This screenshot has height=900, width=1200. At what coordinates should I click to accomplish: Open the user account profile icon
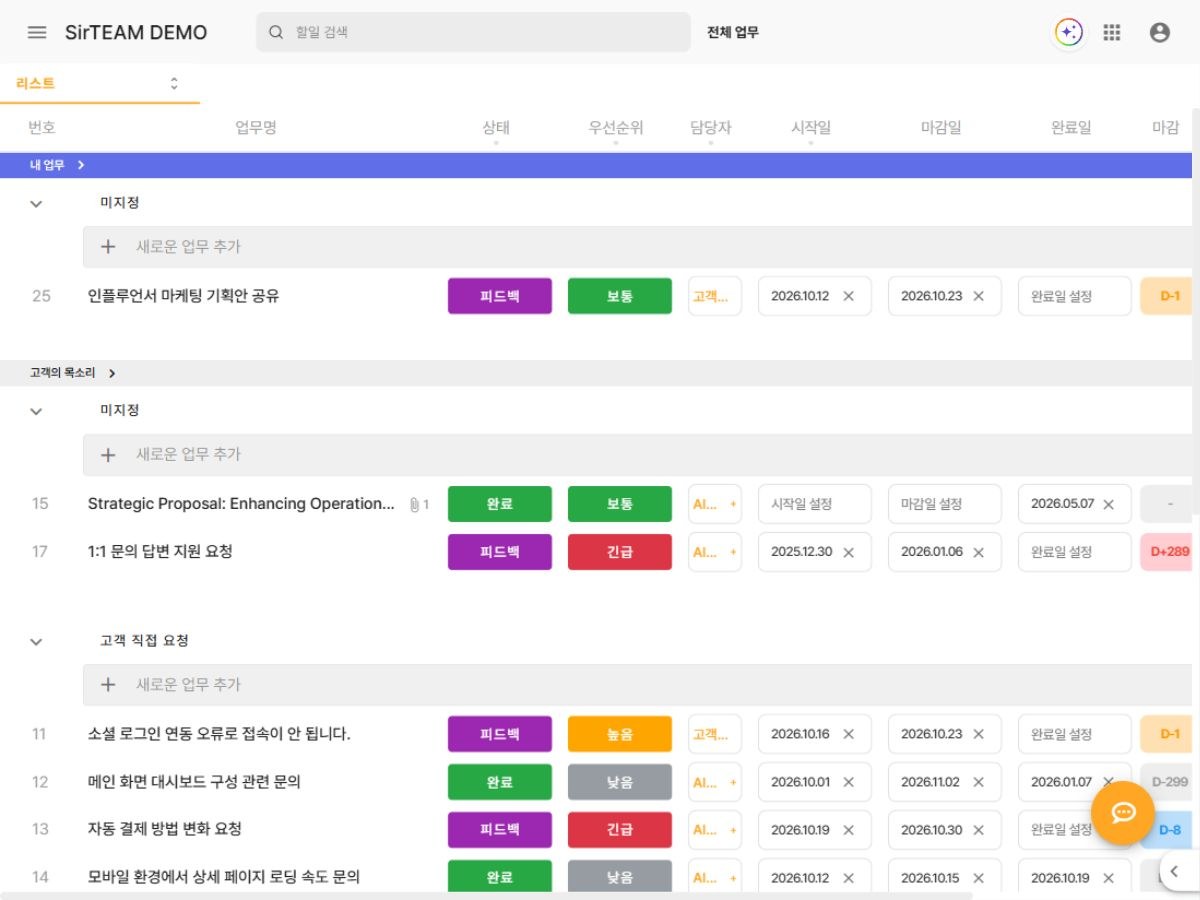(1160, 32)
